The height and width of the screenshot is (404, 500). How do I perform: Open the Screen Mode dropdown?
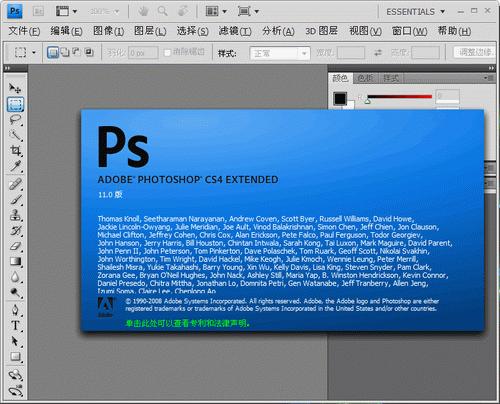coord(248,11)
